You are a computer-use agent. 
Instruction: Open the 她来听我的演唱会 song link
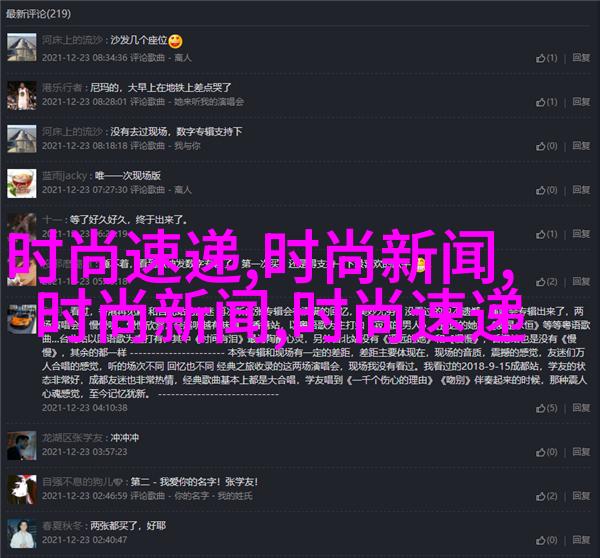point(209,102)
